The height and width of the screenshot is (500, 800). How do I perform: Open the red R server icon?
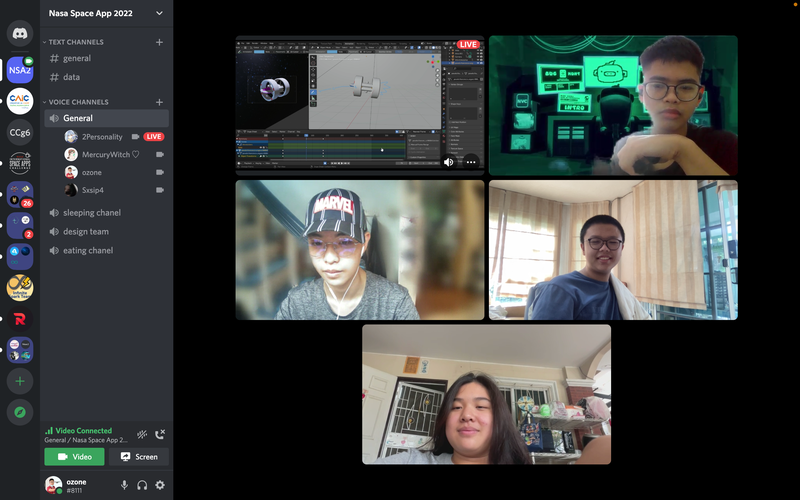(x=20, y=319)
